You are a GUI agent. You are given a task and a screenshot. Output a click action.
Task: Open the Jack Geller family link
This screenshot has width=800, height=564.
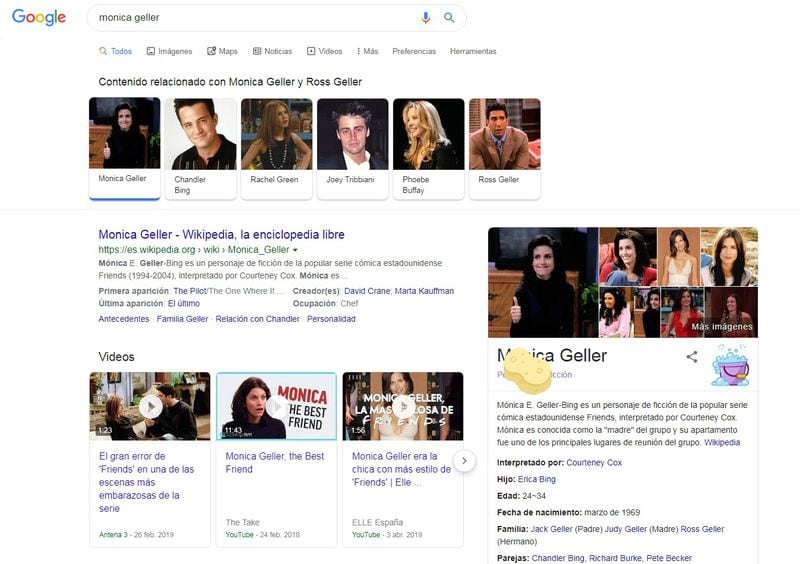click(552, 529)
